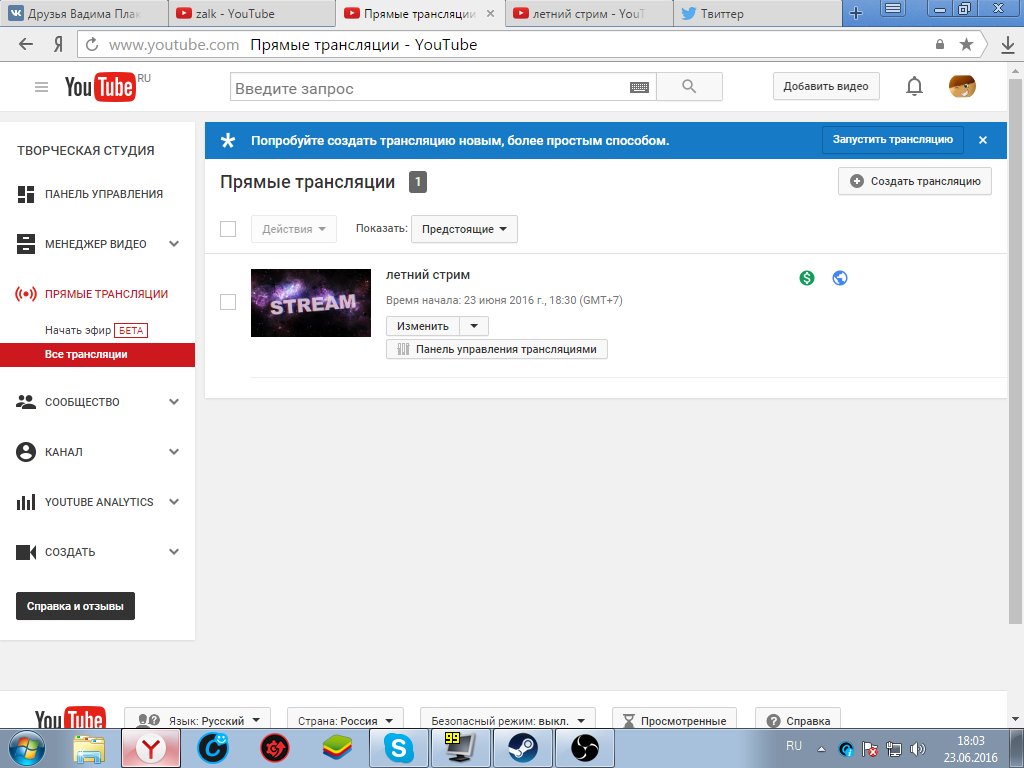
Task: Open the arrow dropdown next to Изменить
Action: (474, 326)
